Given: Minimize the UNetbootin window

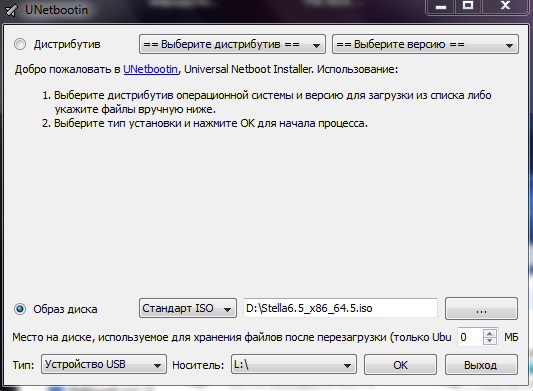Looking at the screenshot, I should [x=441, y=6].
